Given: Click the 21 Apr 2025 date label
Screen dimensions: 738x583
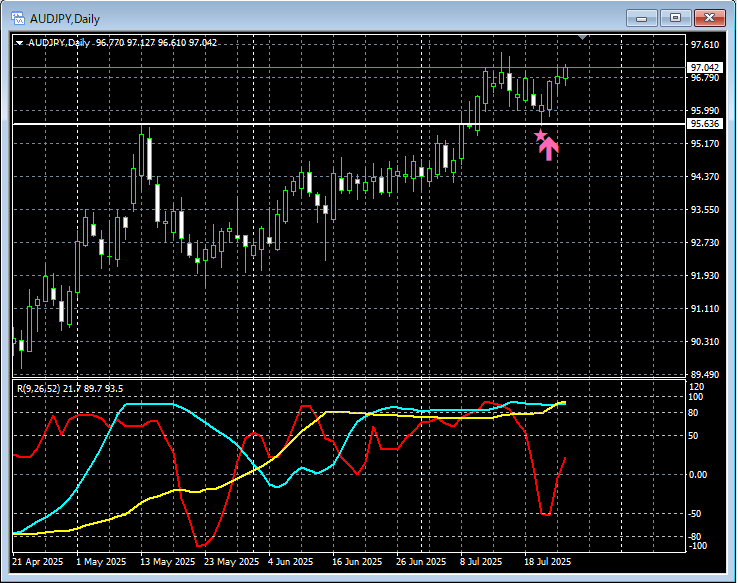Looking at the screenshot, I should pos(38,562).
